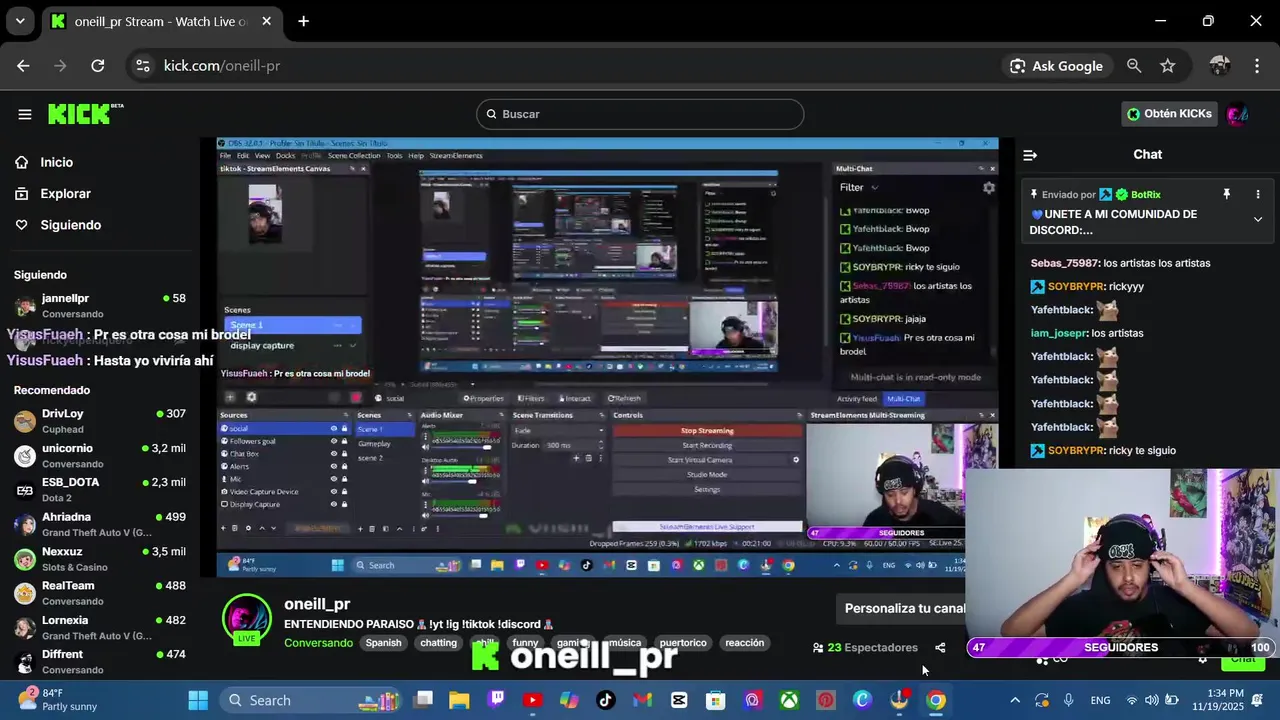
Task: Open the Chrome three-dot menu
Action: point(1257,66)
